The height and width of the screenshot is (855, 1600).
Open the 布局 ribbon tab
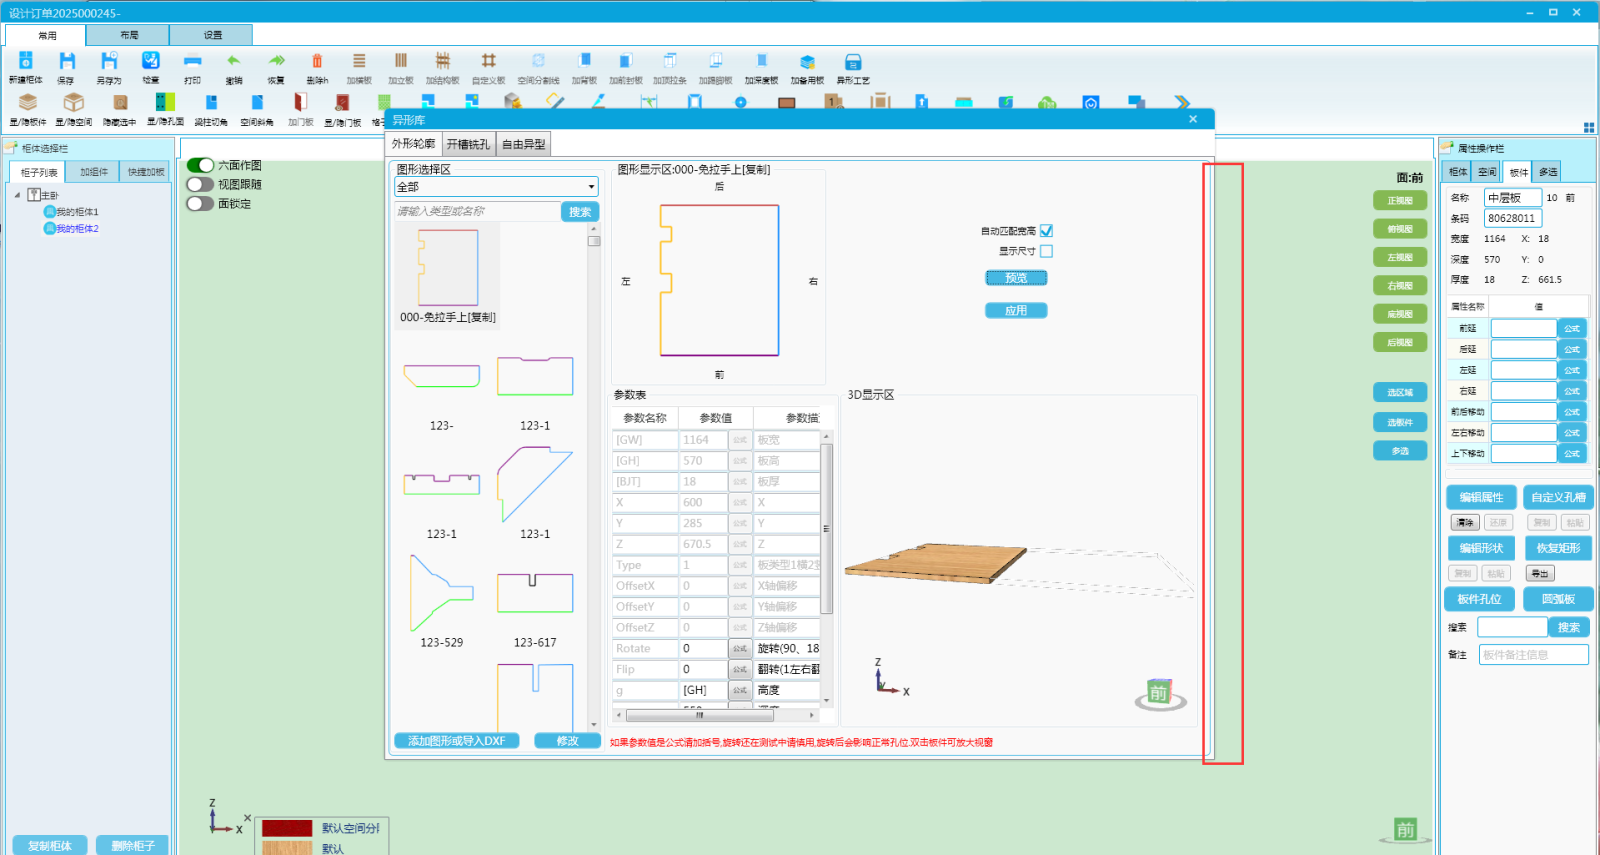coord(129,35)
